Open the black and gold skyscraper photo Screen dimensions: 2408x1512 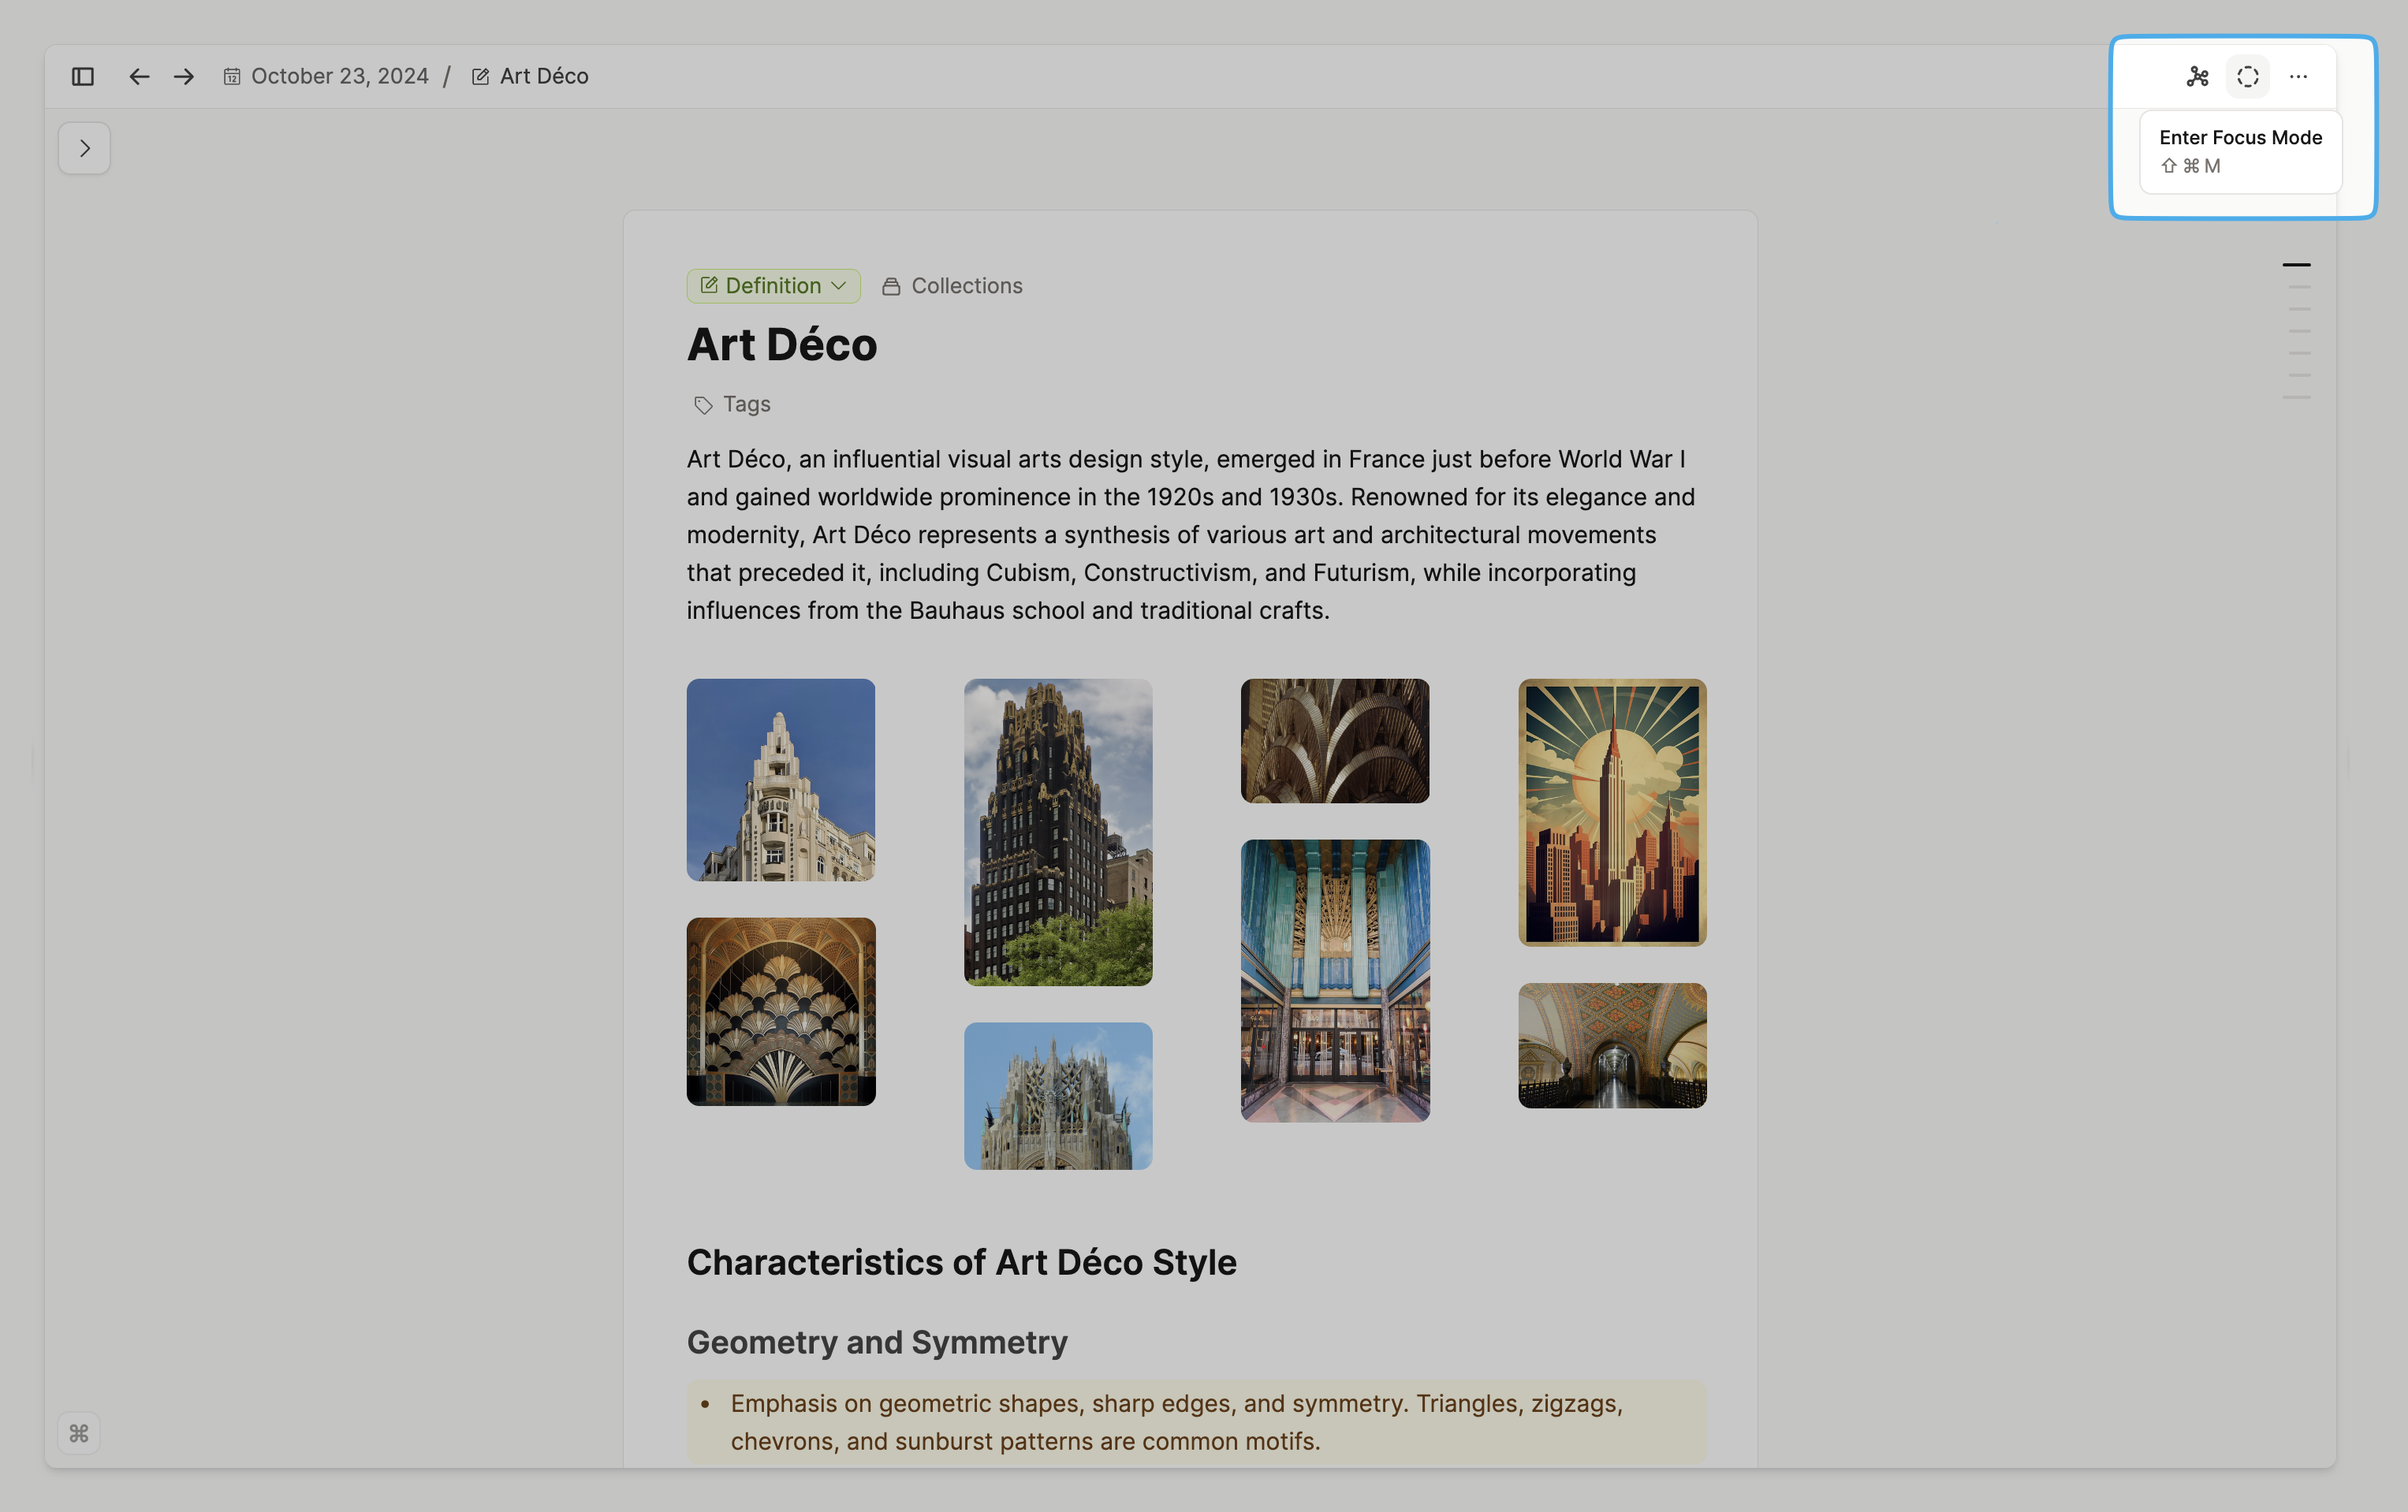1058,832
